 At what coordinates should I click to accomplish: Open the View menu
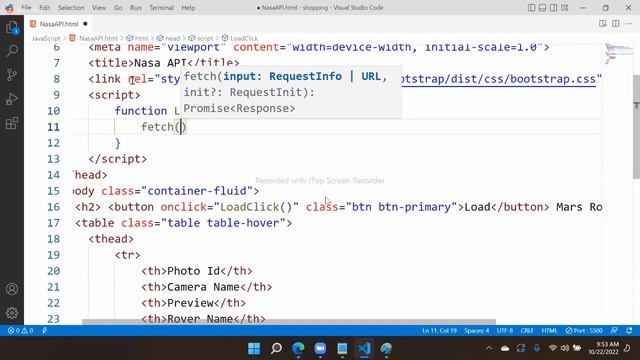pos(99,8)
